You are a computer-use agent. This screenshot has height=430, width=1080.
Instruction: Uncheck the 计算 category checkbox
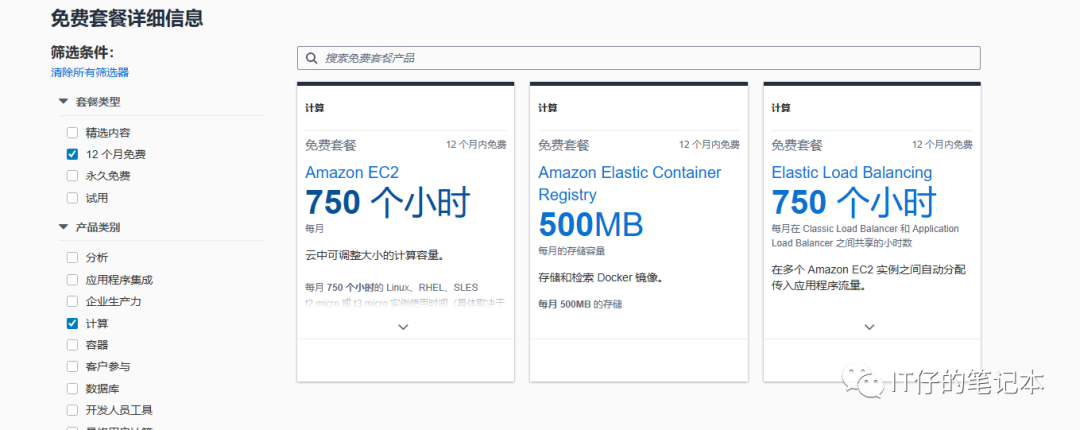72,323
